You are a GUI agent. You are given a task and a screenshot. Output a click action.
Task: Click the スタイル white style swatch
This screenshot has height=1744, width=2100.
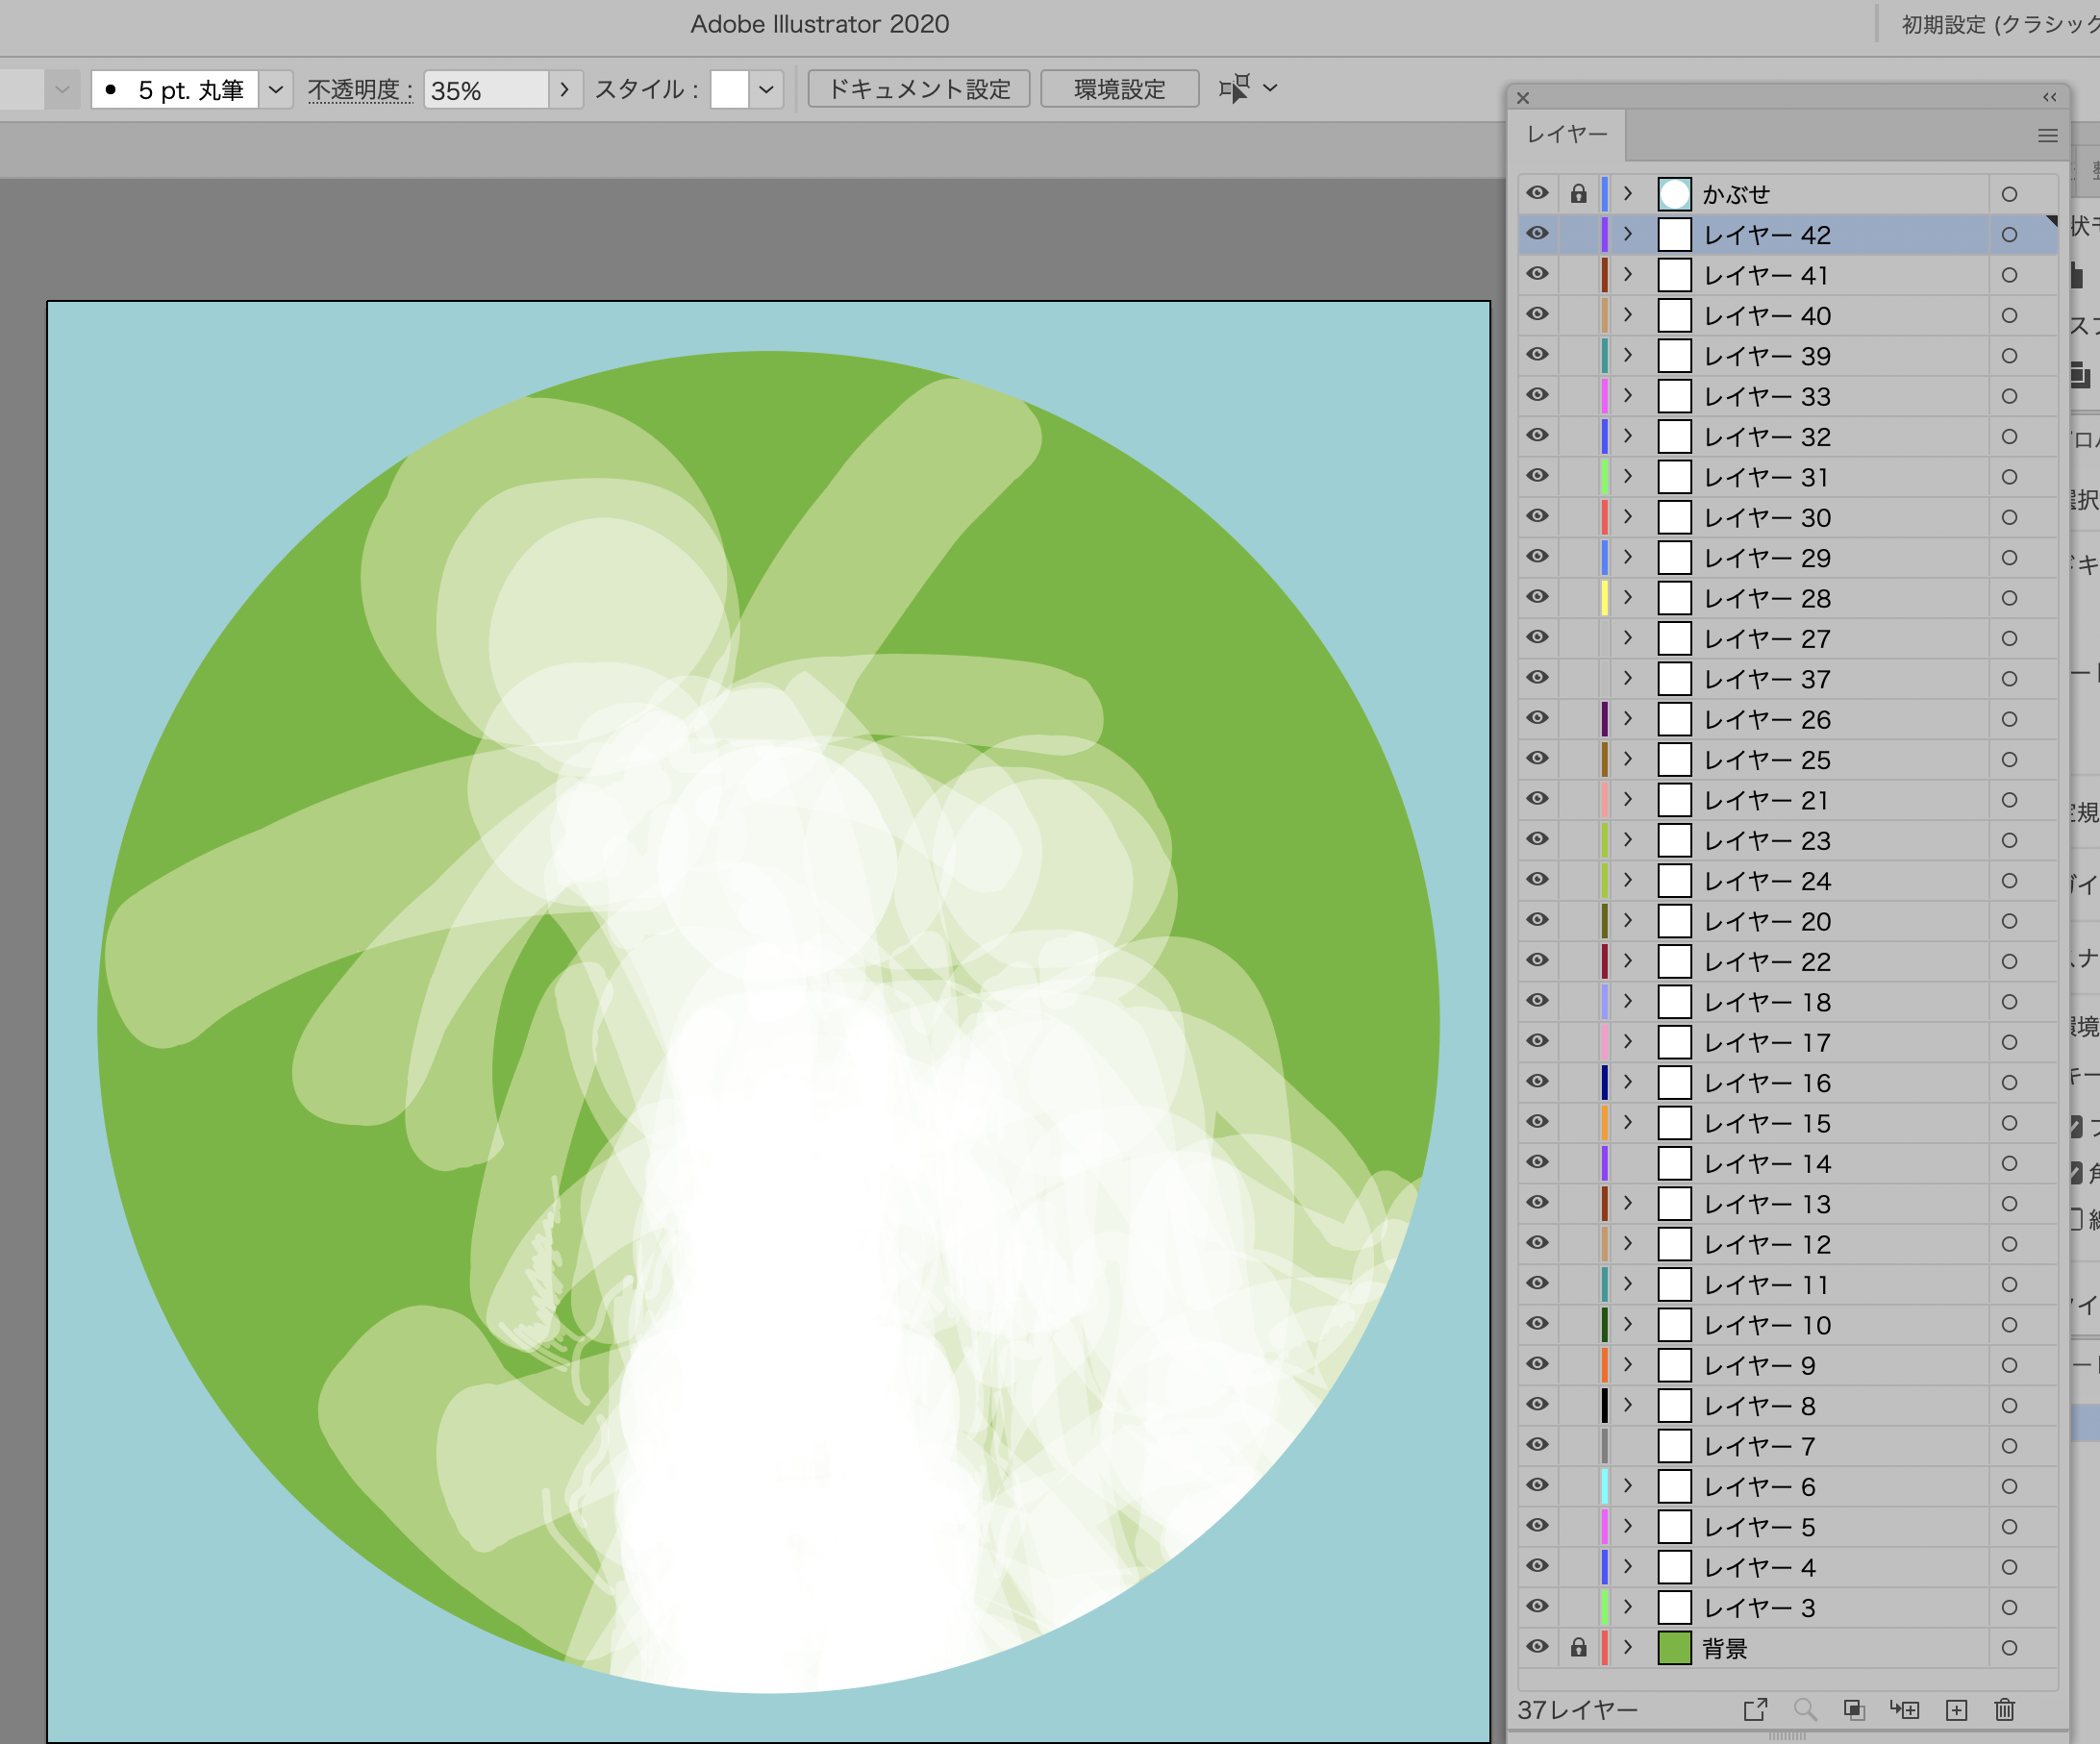coord(729,89)
